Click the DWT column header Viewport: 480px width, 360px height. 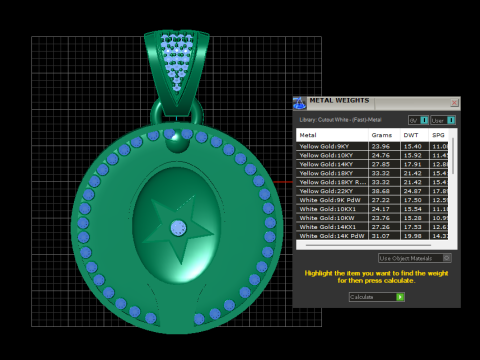click(x=414, y=135)
